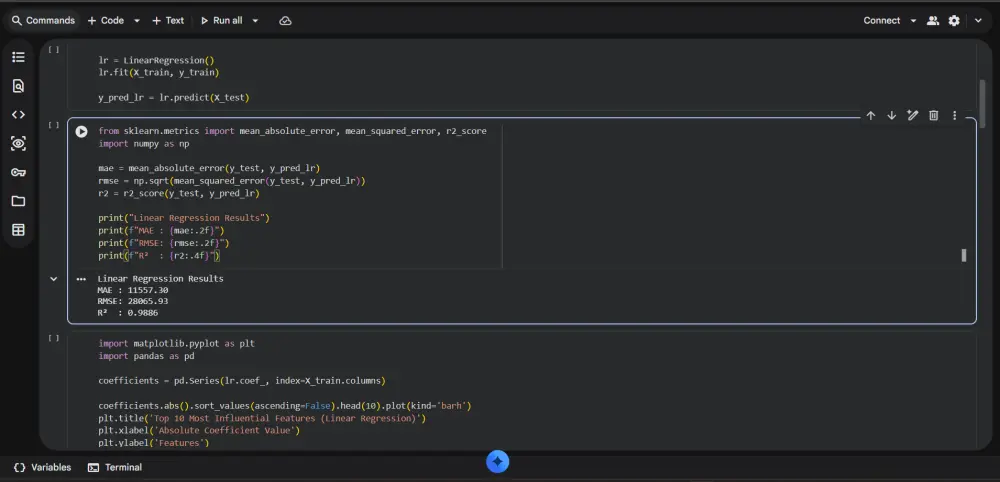
Task: Open the Code snippets sidebar icon
Action: coord(18,115)
